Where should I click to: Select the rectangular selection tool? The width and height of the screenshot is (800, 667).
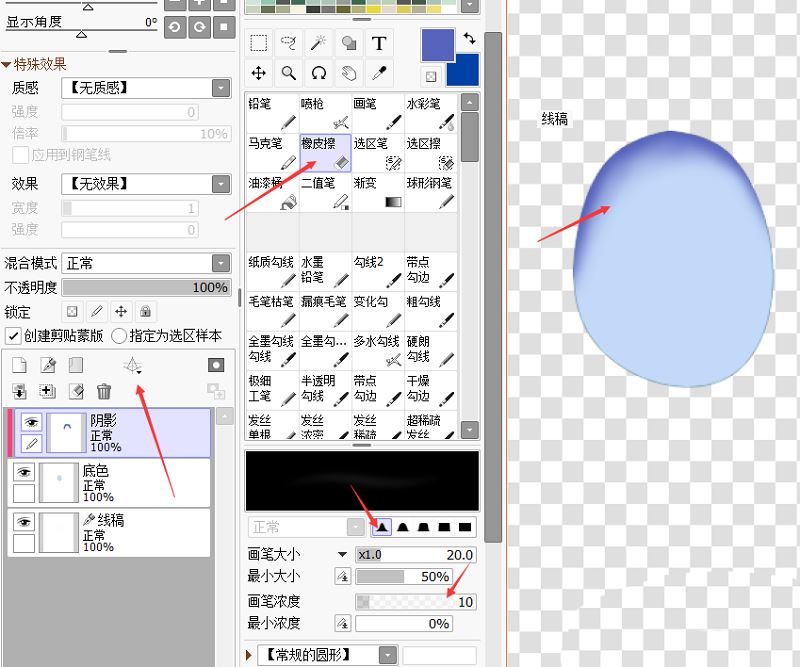pos(259,43)
